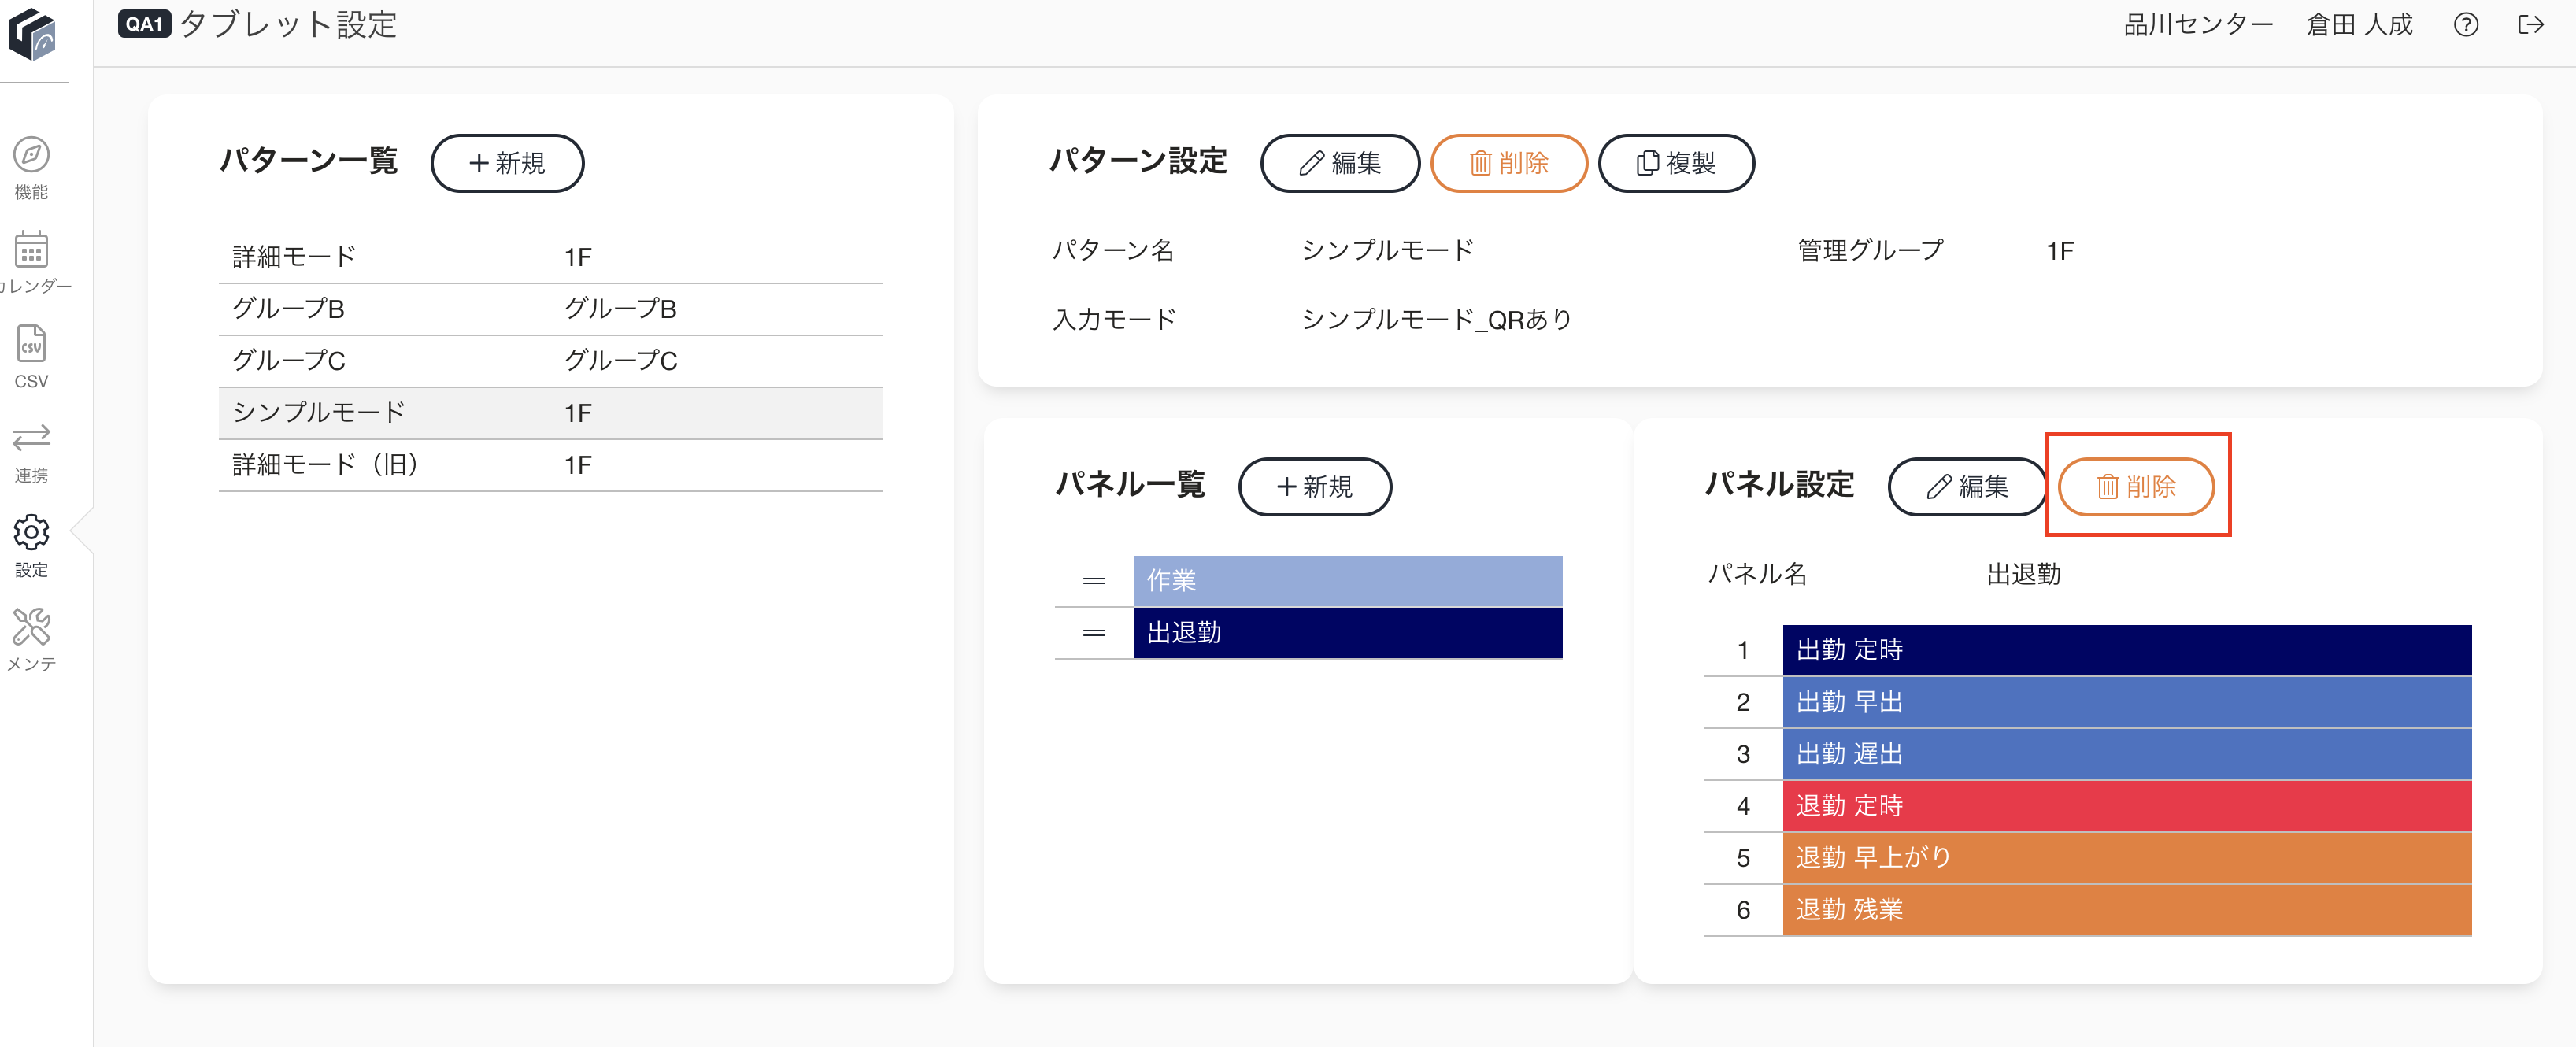This screenshot has height=1047, width=2576.
Task: Click the パネル名 value 出退勤
Action: pos(2023,575)
